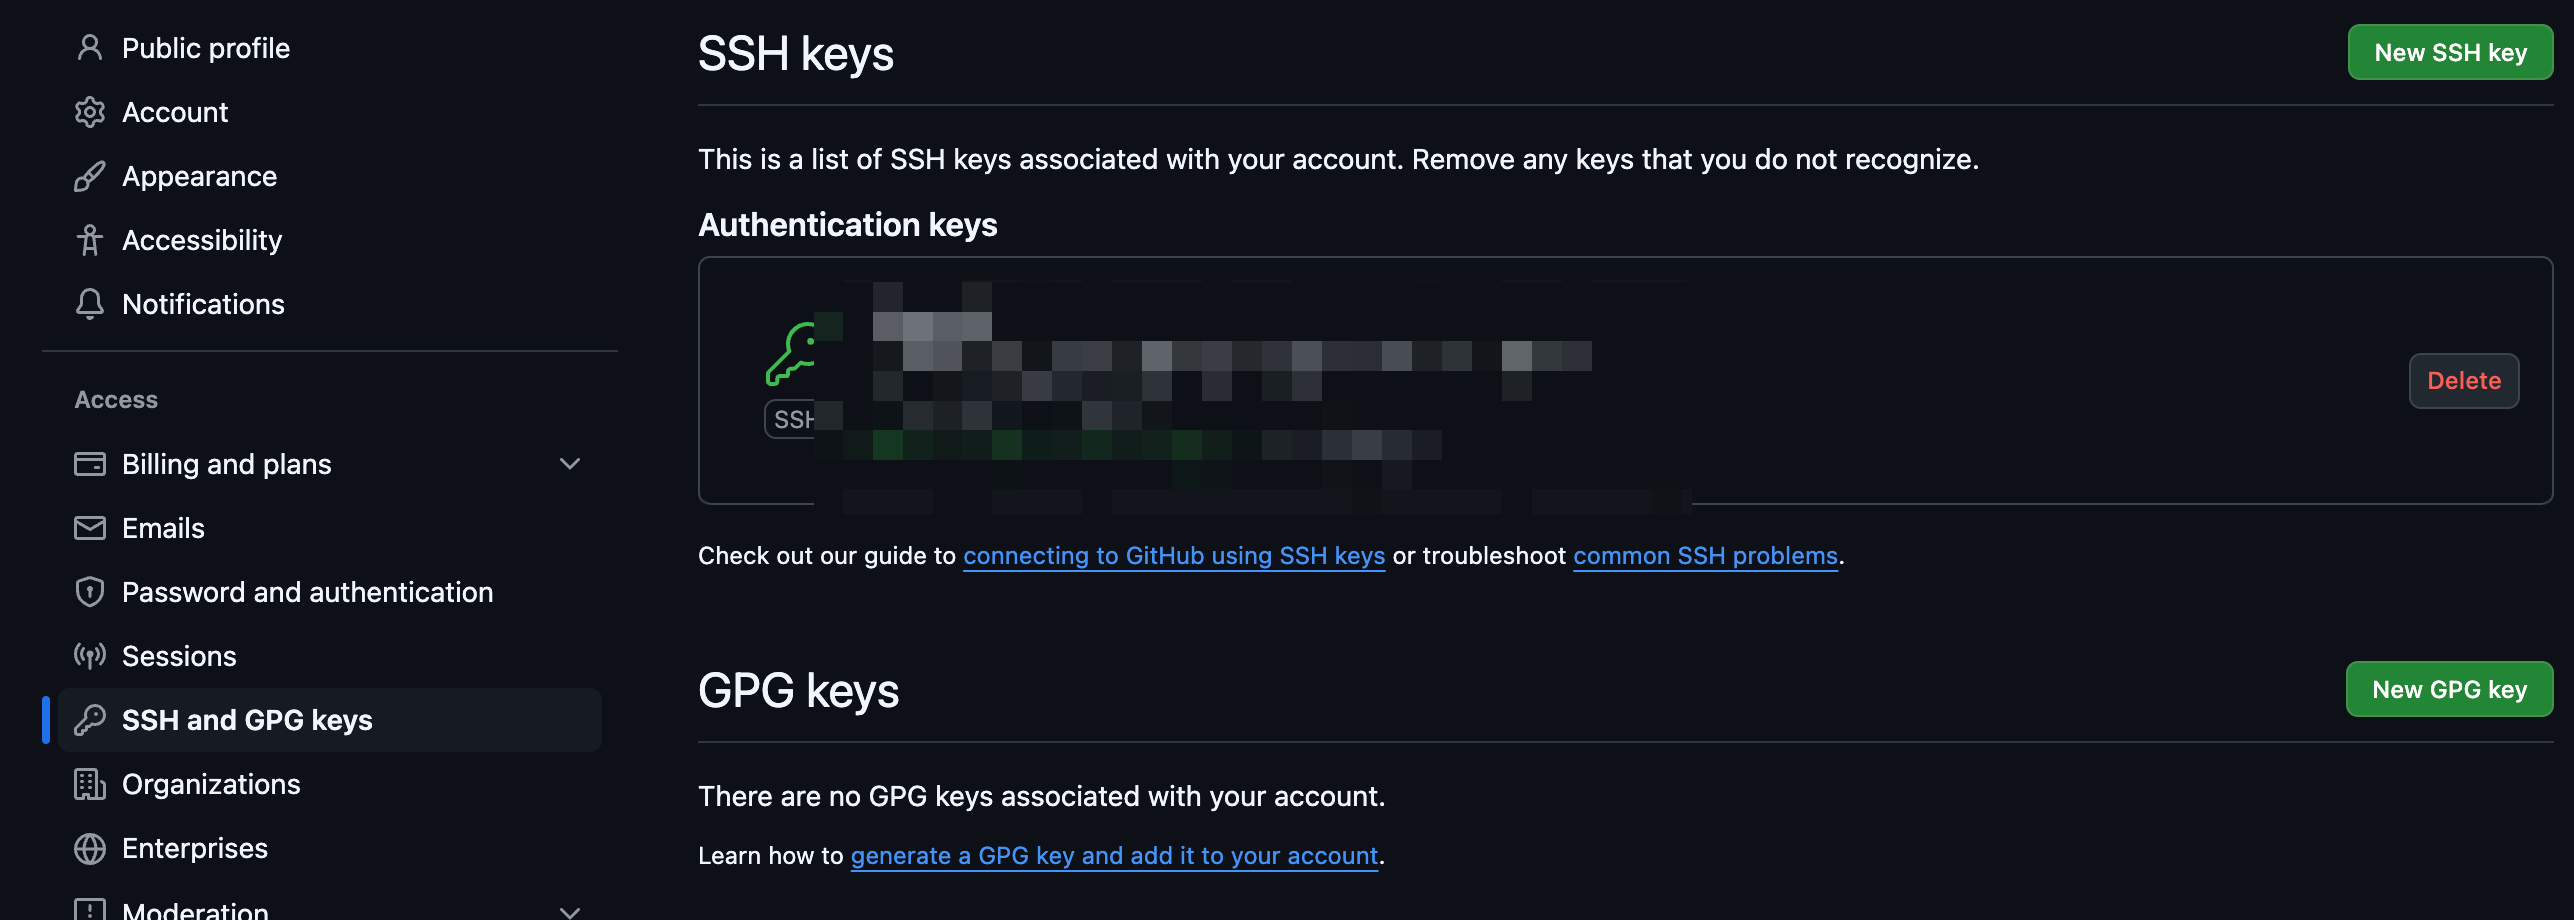Expand the Moderation section chevron
This screenshot has width=2574, height=920.
(570, 910)
